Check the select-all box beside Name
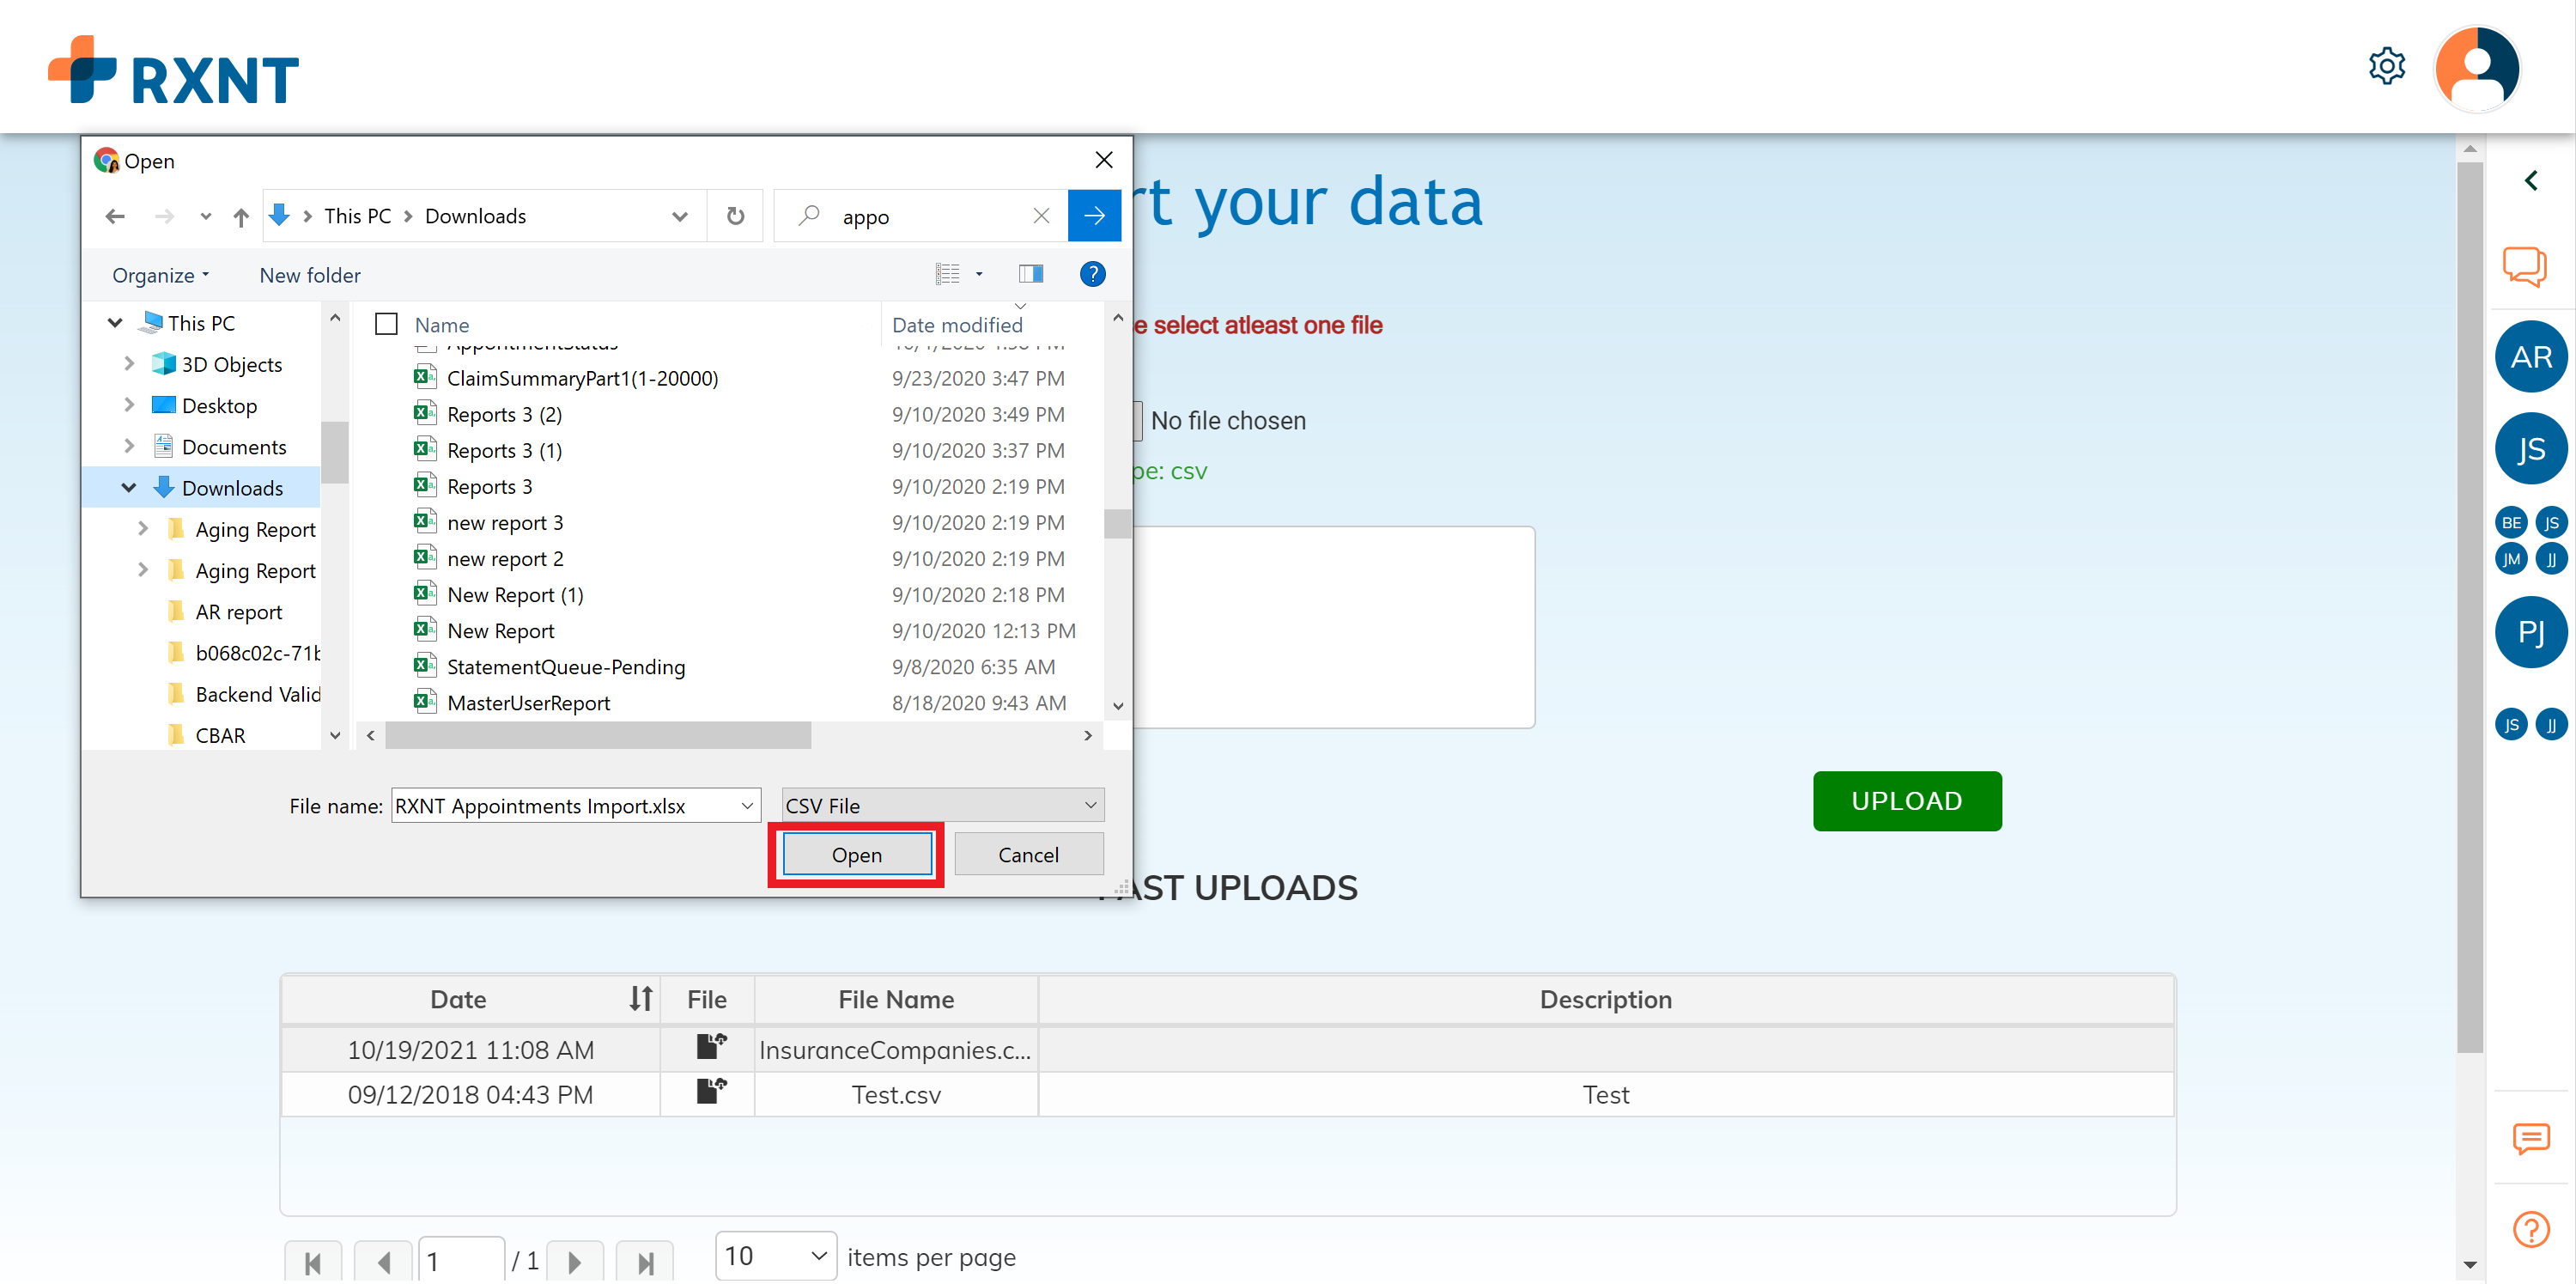This screenshot has width=2576, height=1284. [x=386, y=324]
